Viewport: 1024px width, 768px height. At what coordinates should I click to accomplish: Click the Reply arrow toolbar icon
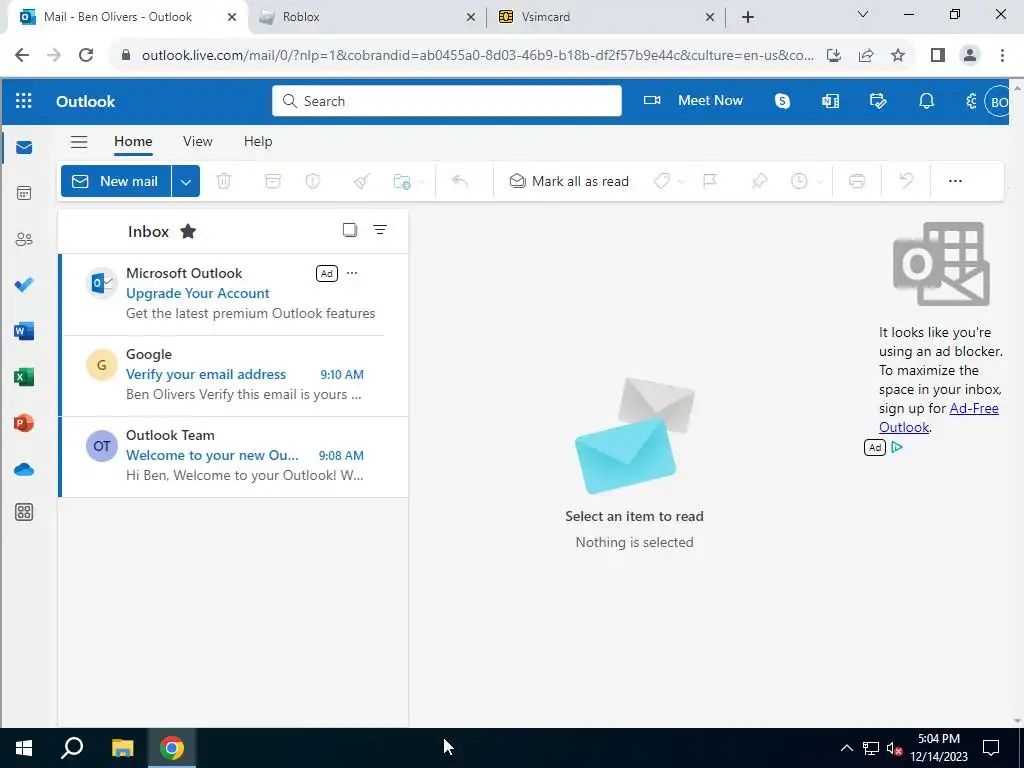coord(460,181)
